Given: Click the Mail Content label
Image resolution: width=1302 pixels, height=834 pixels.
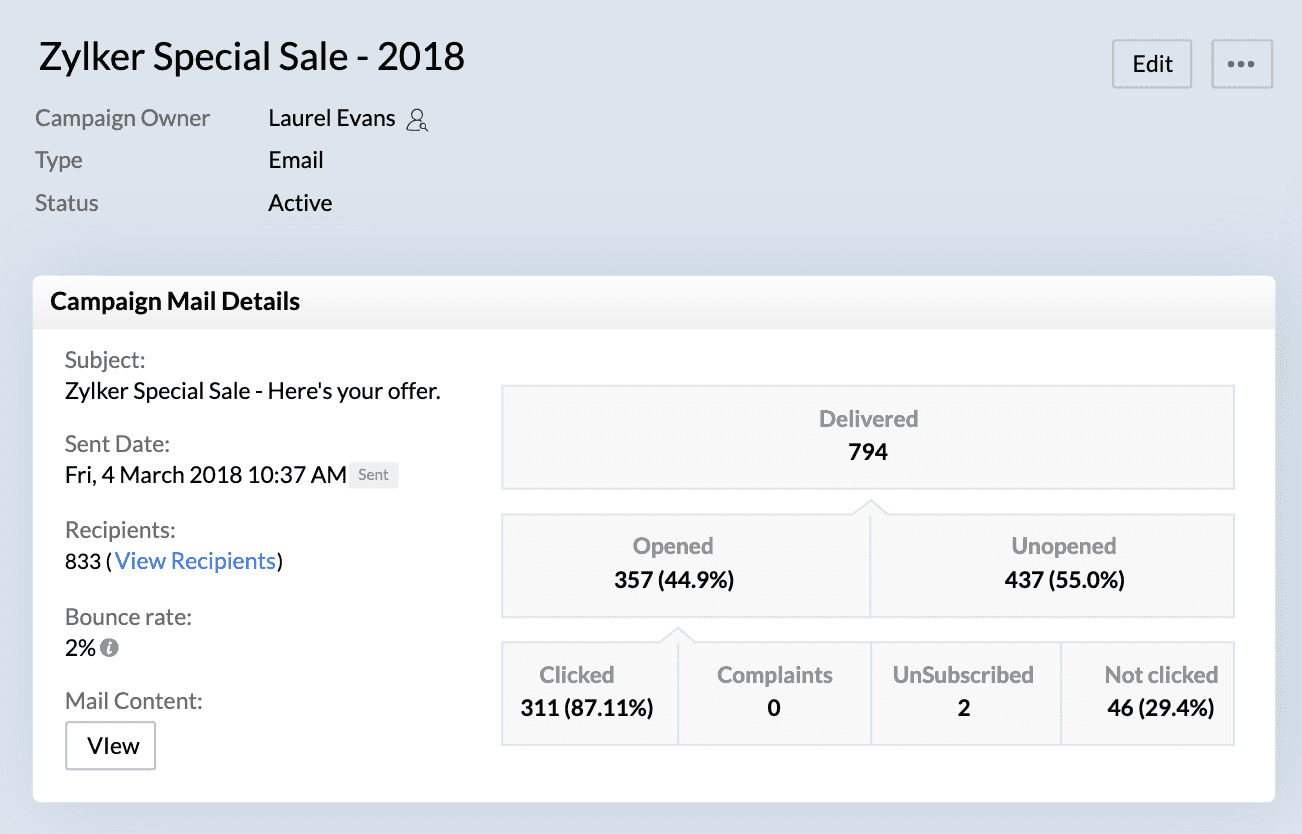Looking at the screenshot, I should click(x=134, y=701).
